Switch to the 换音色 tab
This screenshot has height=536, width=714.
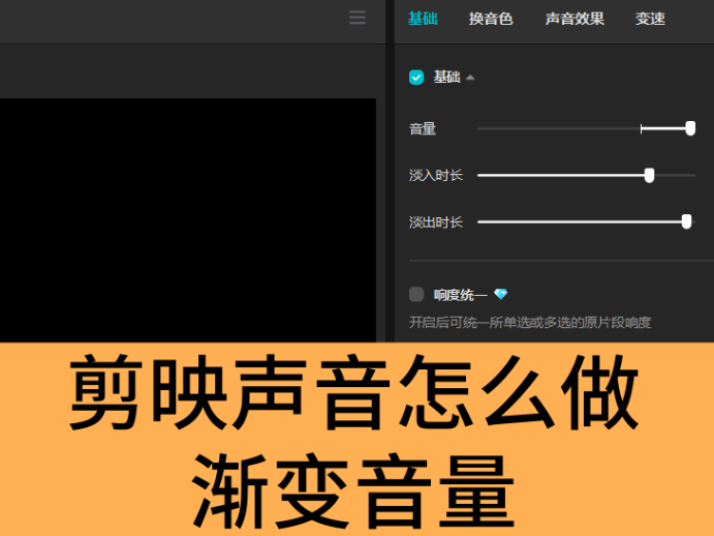click(x=491, y=19)
